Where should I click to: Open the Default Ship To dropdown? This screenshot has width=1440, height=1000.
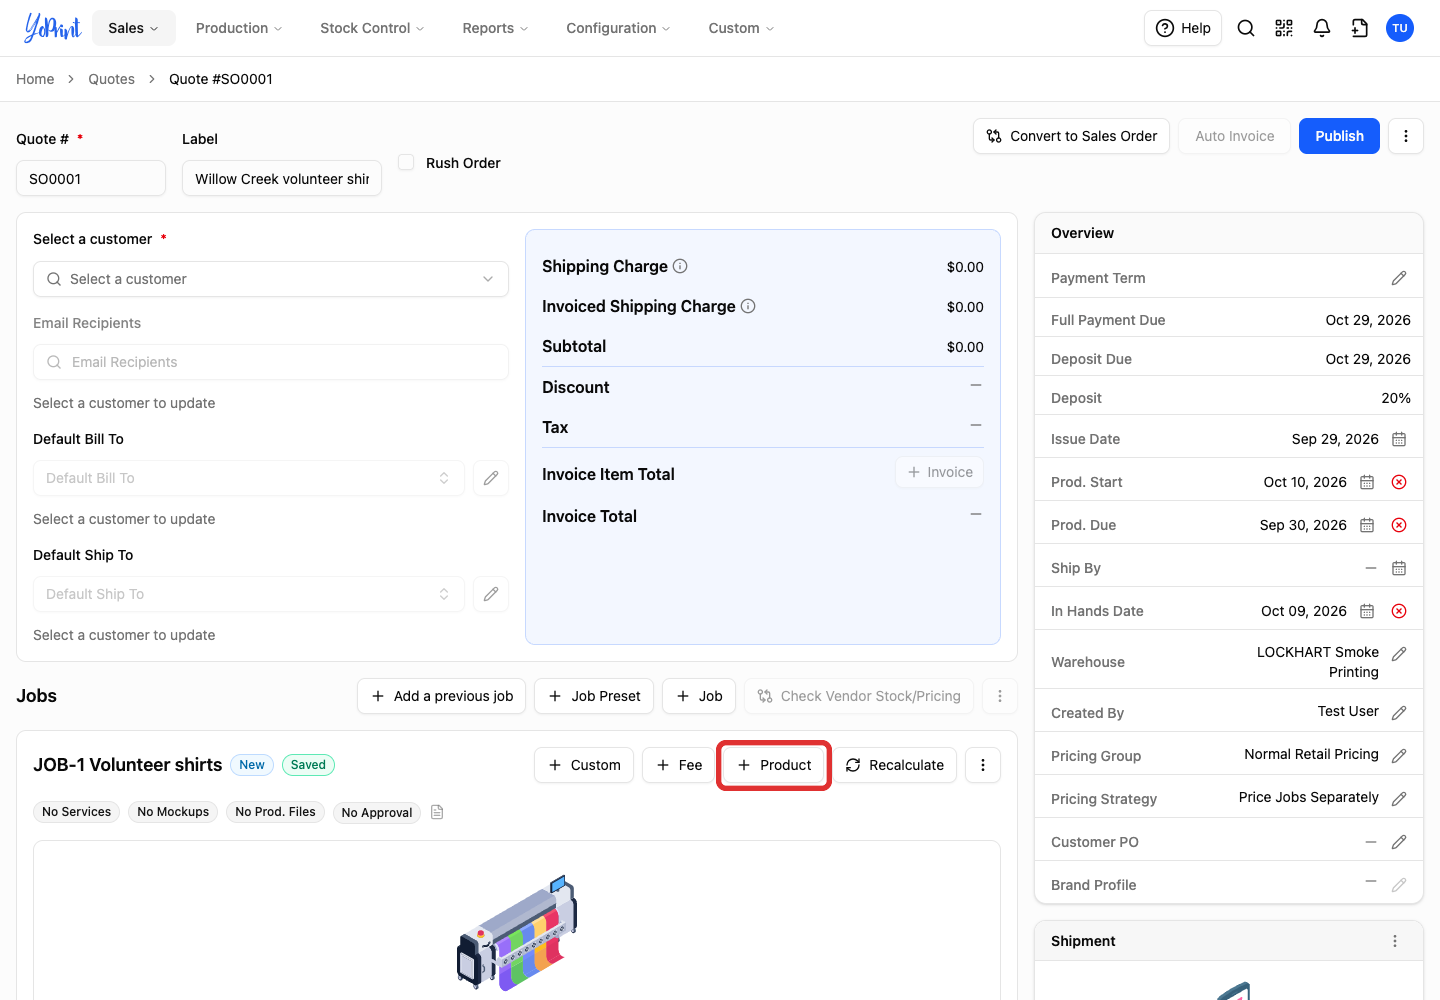pyautogui.click(x=249, y=594)
